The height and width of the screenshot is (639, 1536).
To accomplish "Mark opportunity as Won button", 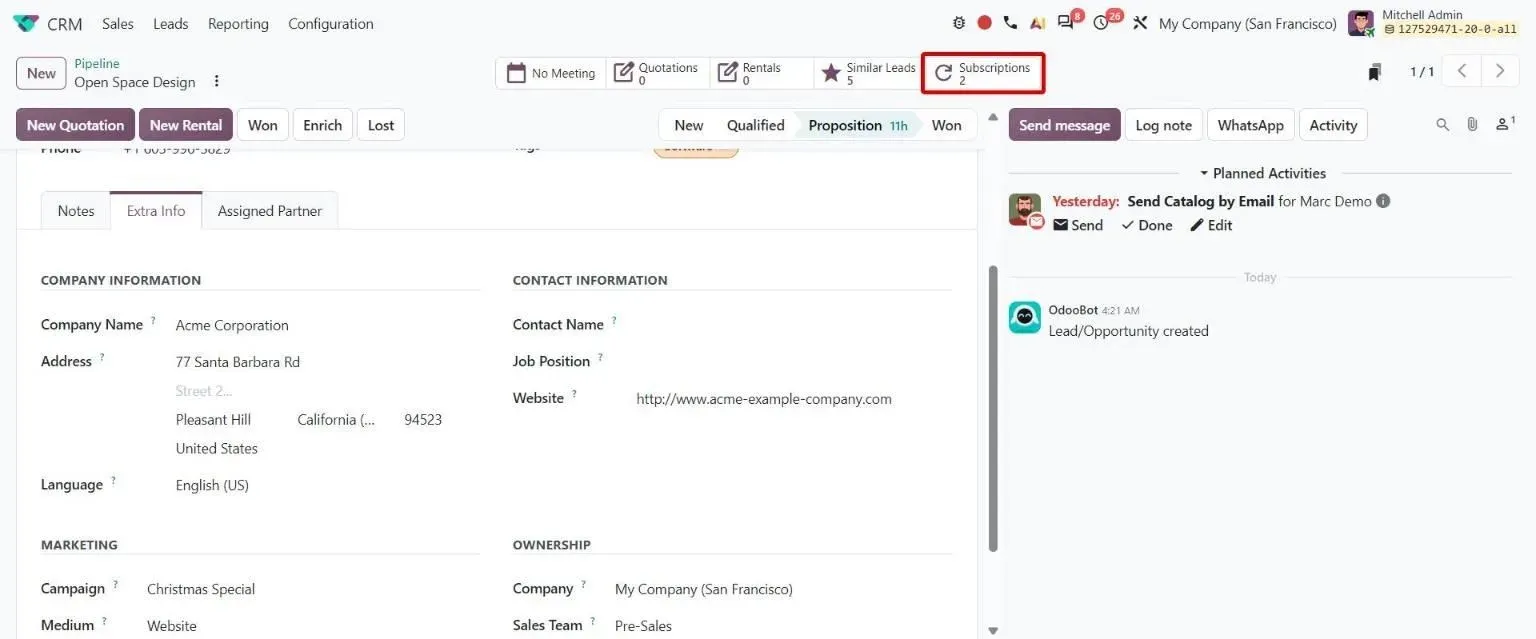I will [x=263, y=125].
